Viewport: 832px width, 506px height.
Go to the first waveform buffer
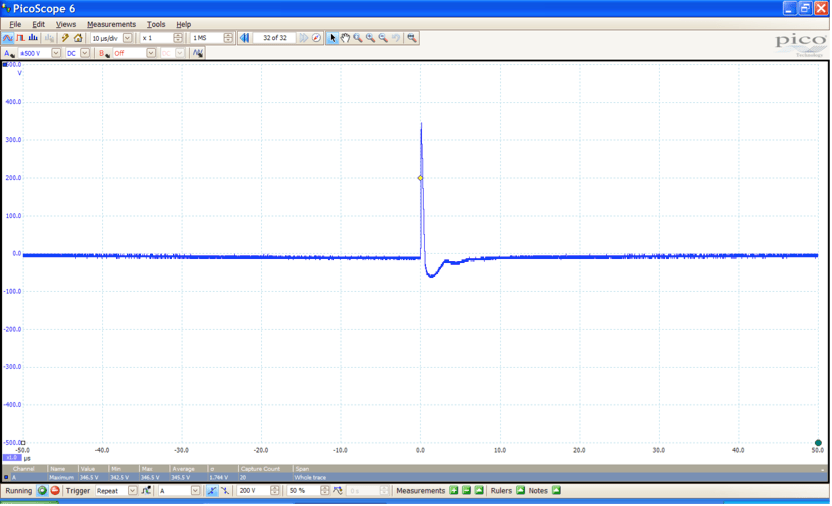coord(245,38)
